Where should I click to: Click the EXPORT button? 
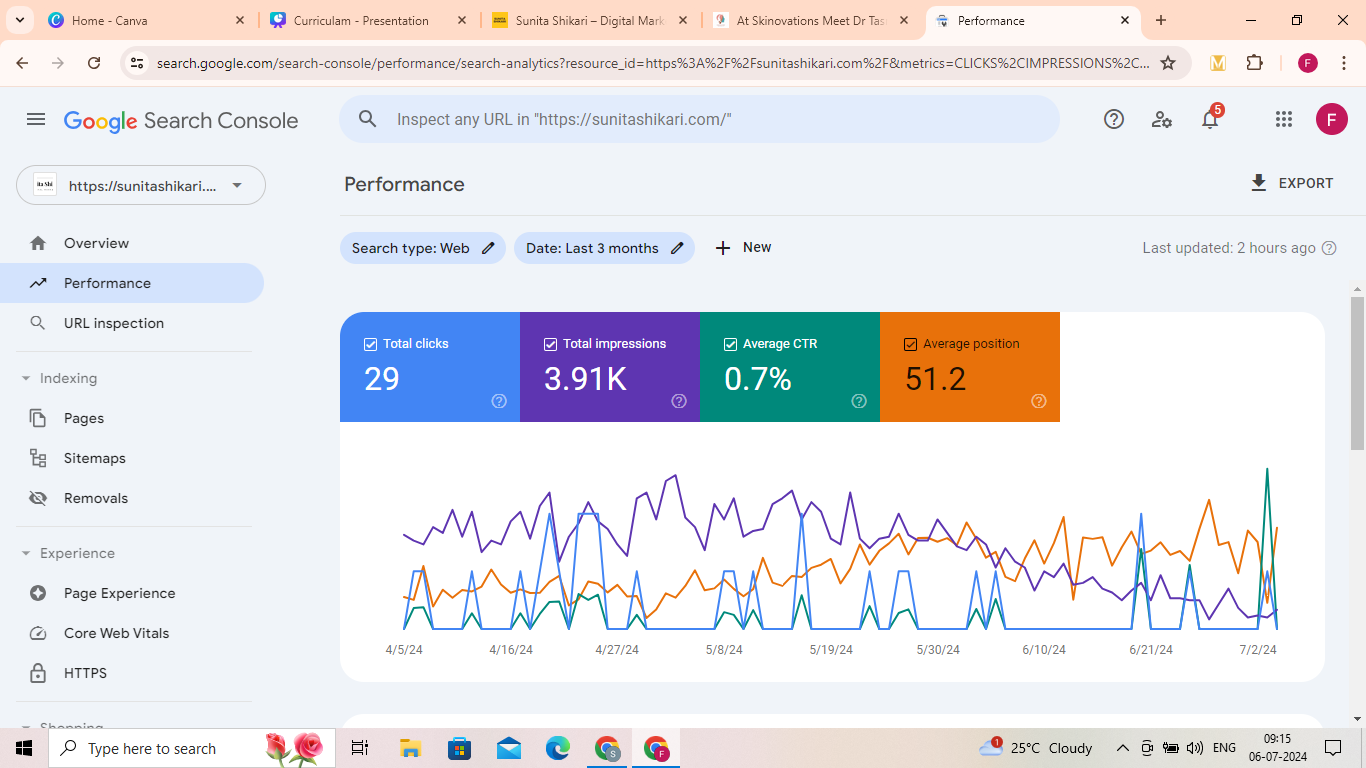tap(1292, 183)
